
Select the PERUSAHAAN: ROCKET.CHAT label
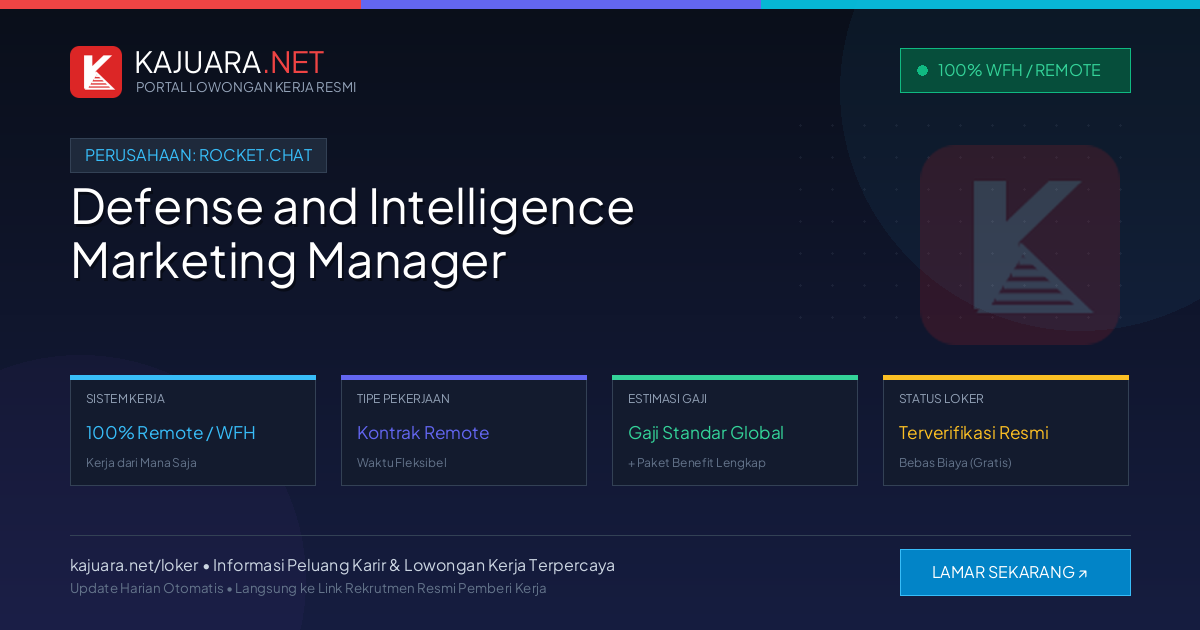pos(198,155)
